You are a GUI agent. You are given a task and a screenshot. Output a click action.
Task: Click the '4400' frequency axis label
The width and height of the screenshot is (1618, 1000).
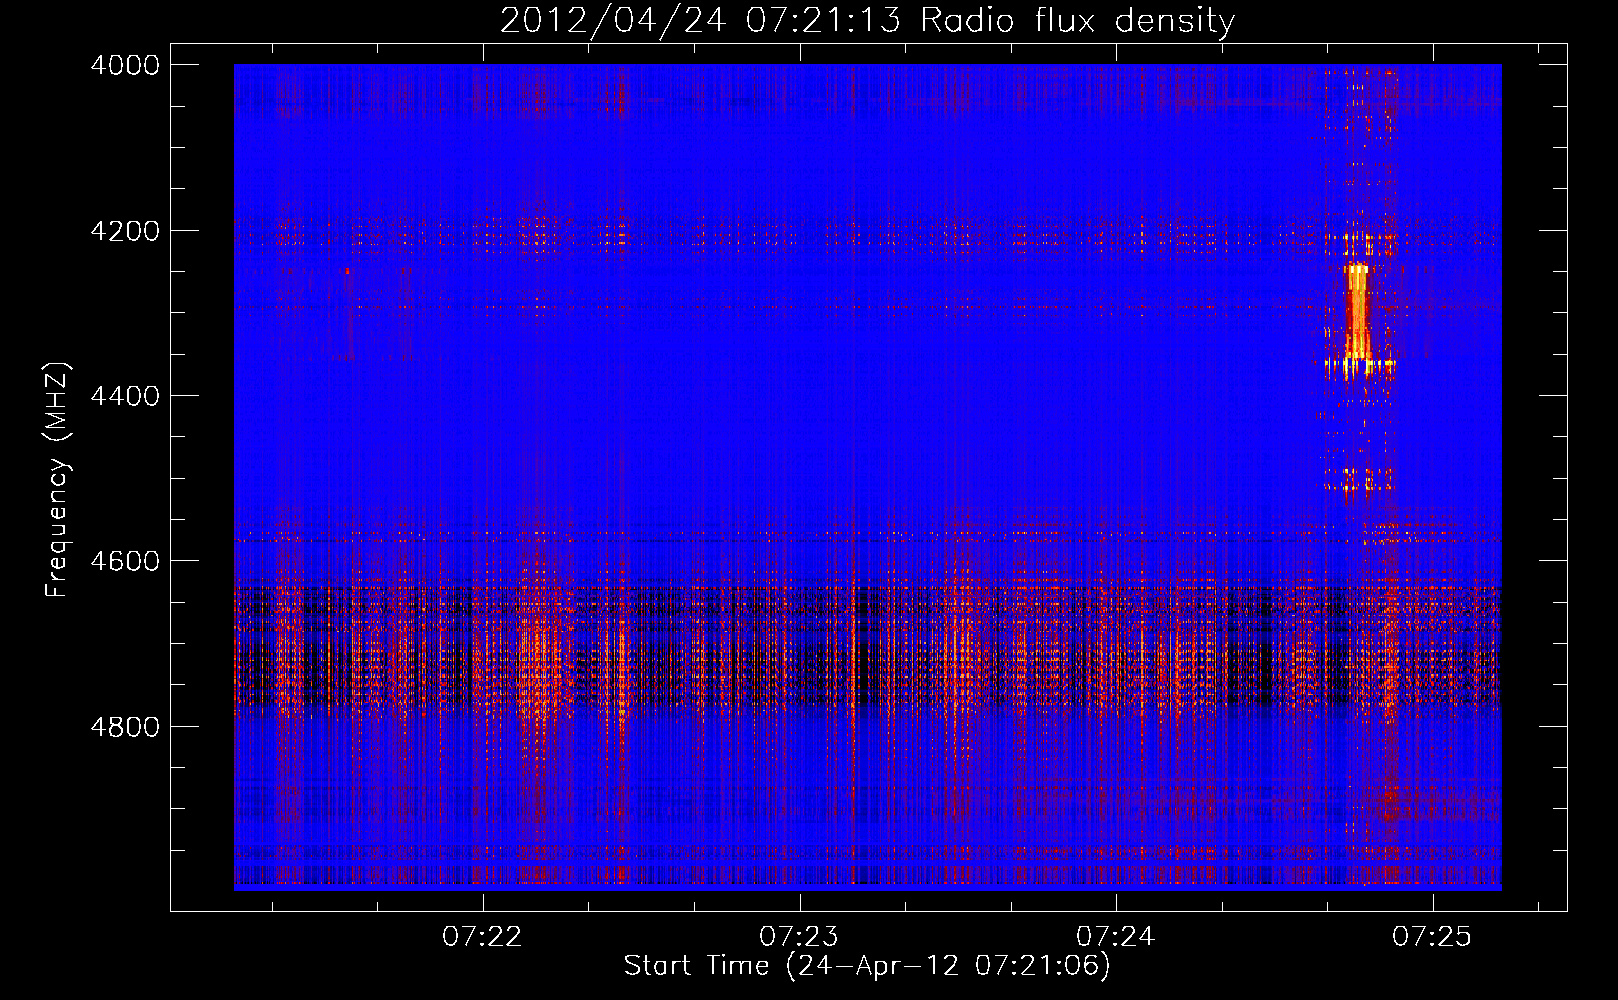(x=125, y=396)
